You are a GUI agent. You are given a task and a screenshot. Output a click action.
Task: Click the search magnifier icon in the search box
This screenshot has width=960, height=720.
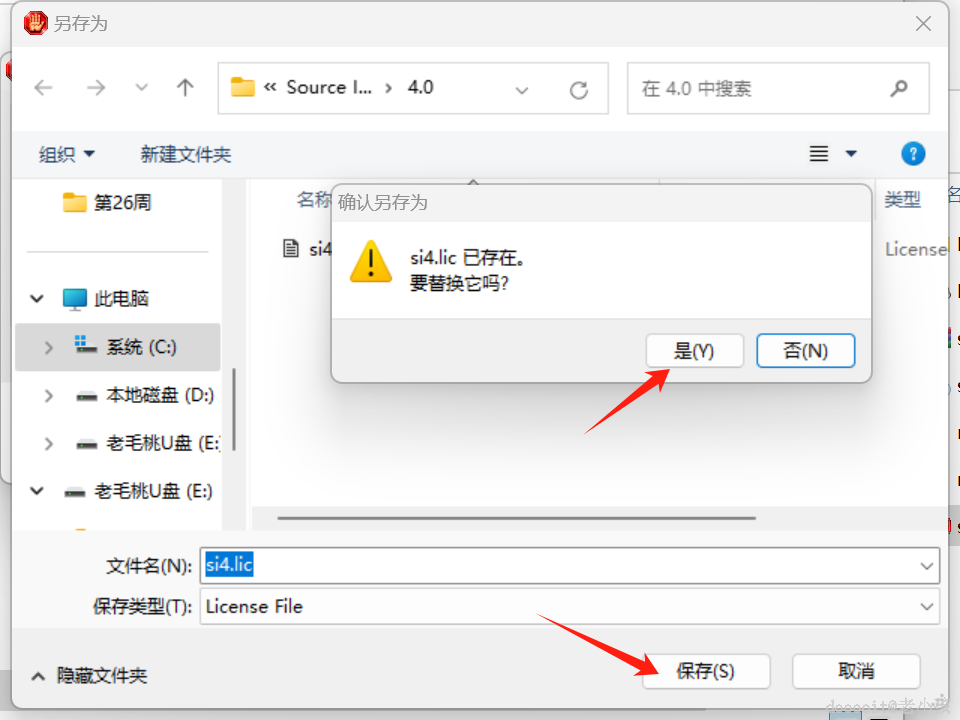tap(899, 88)
